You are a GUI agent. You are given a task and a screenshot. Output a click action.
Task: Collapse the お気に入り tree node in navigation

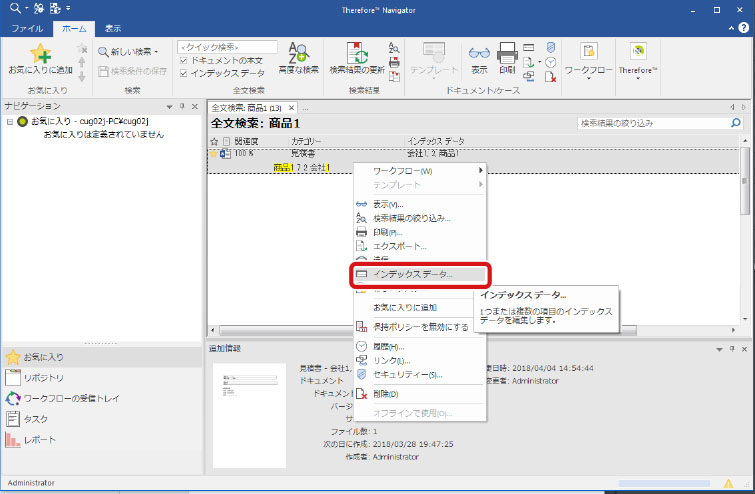[x=9, y=122]
